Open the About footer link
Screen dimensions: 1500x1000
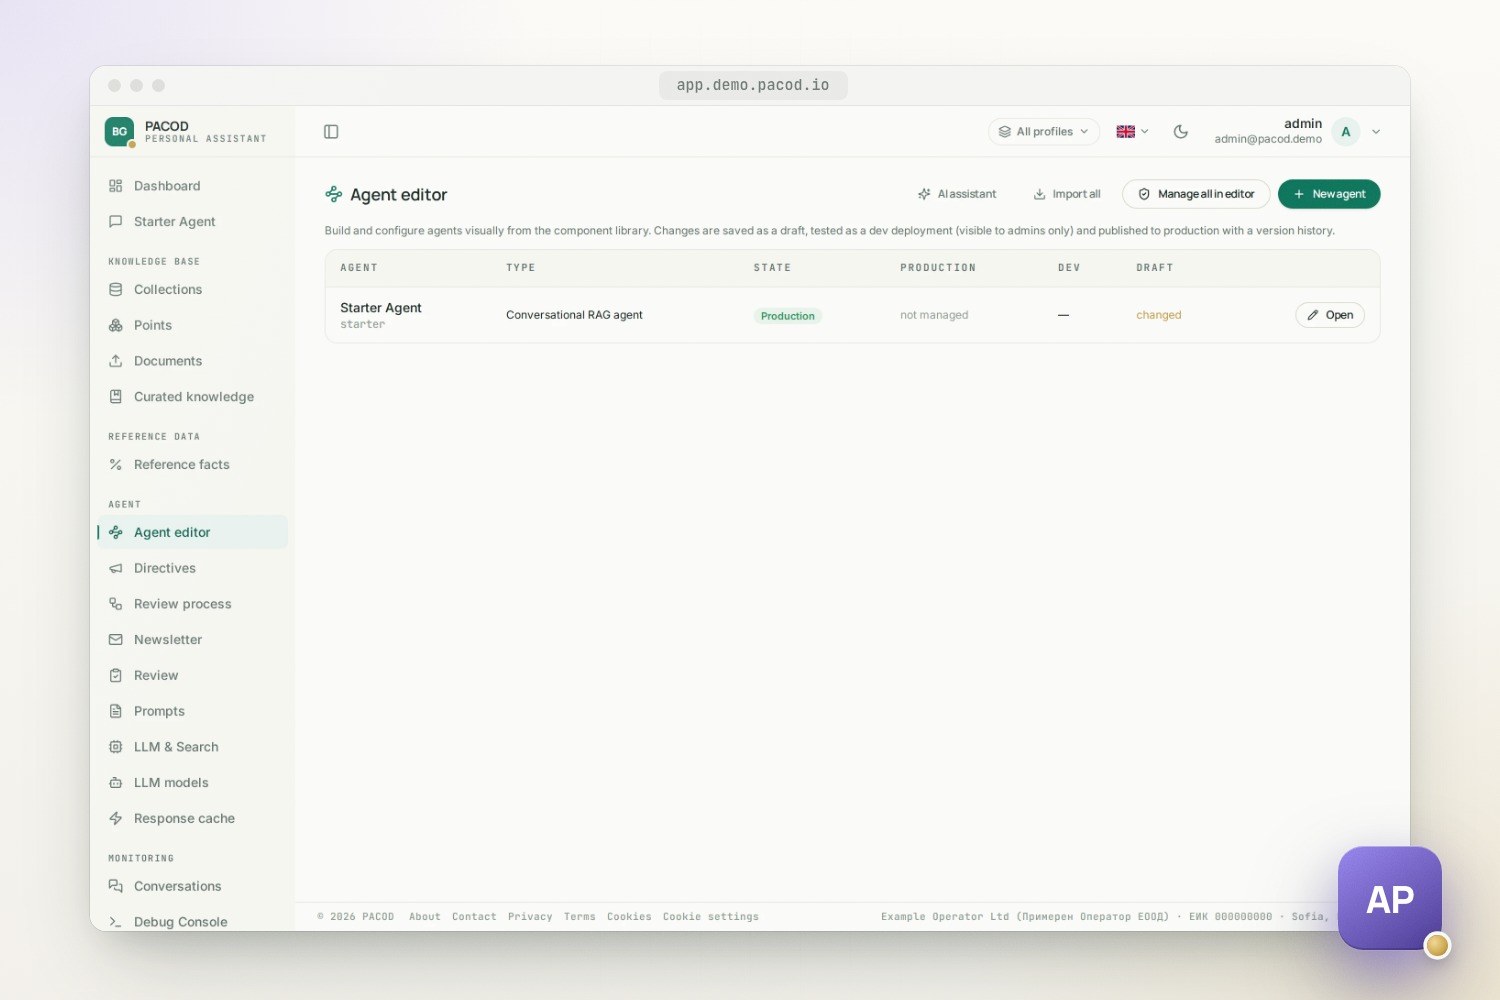pyautogui.click(x=425, y=917)
